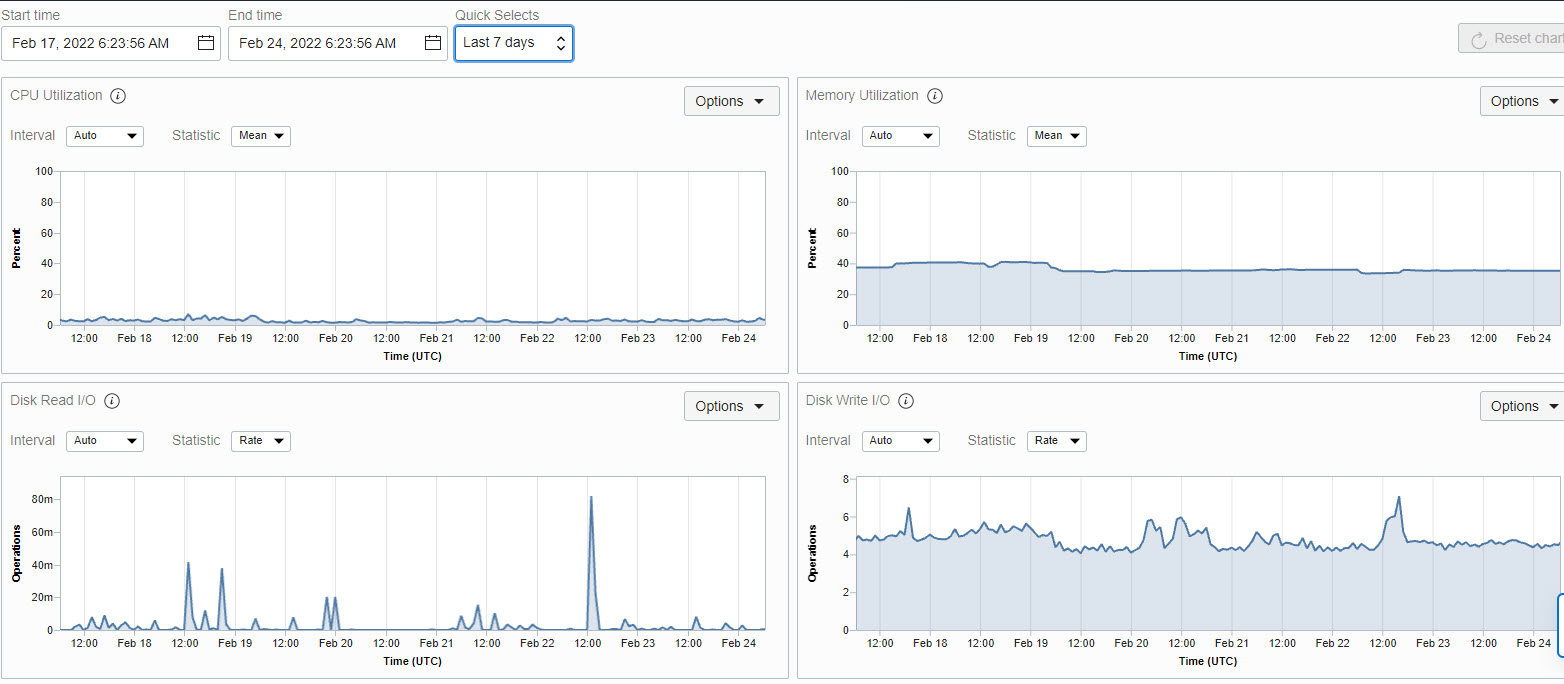Open the CPU Utilization Options menu
Viewport: 1564px width, 684px height.
tap(731, 101)
